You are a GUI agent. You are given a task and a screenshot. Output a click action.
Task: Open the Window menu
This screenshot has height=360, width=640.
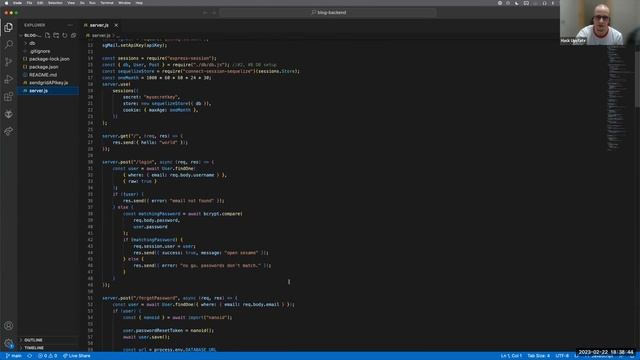124,3
